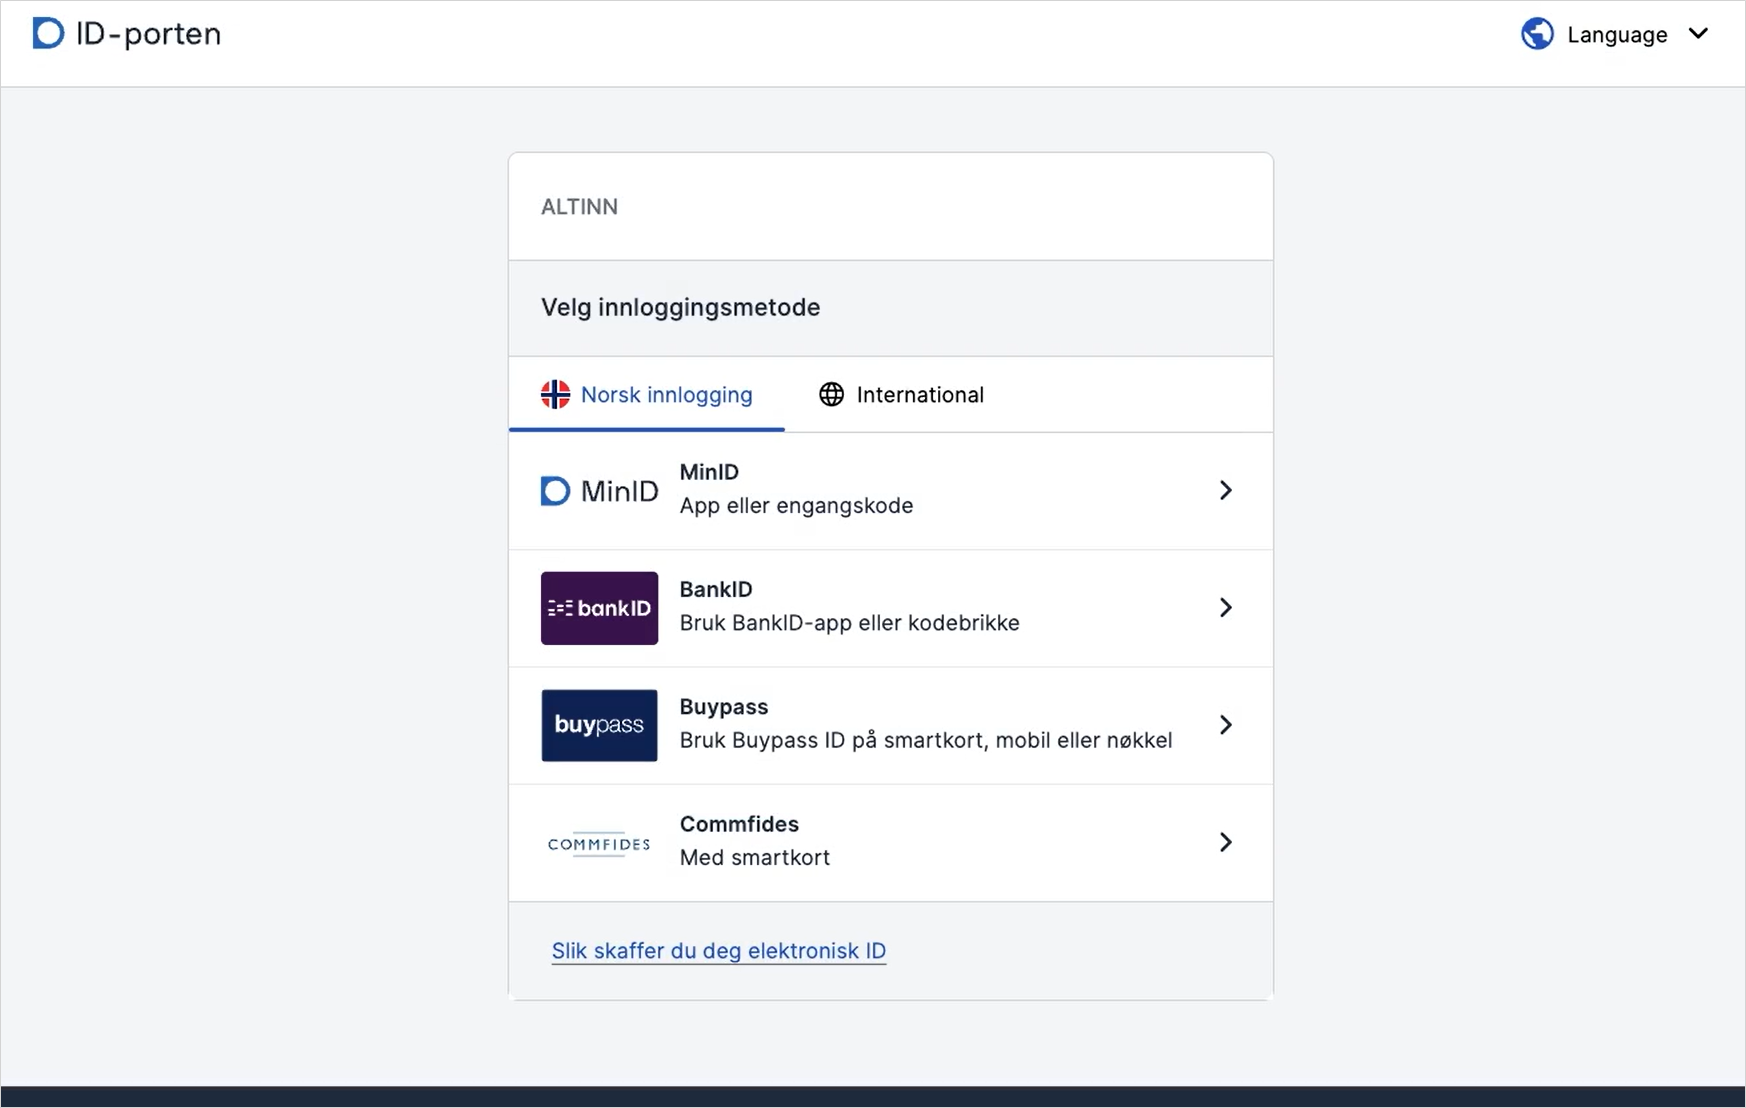Click the ID-porten logo icon
The image size is (1746, 1108).
(x=47, y=33)
